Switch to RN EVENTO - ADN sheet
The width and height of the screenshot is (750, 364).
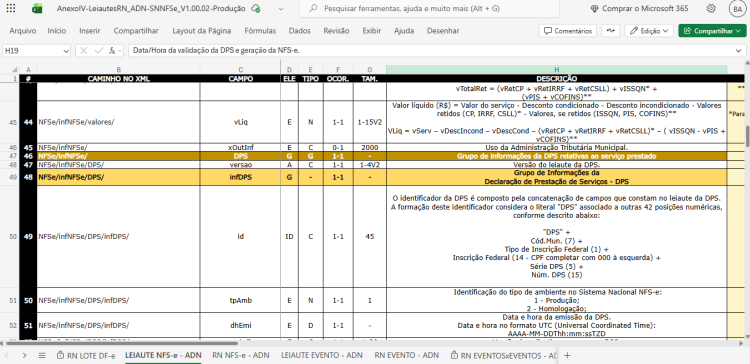pos(407,355)
